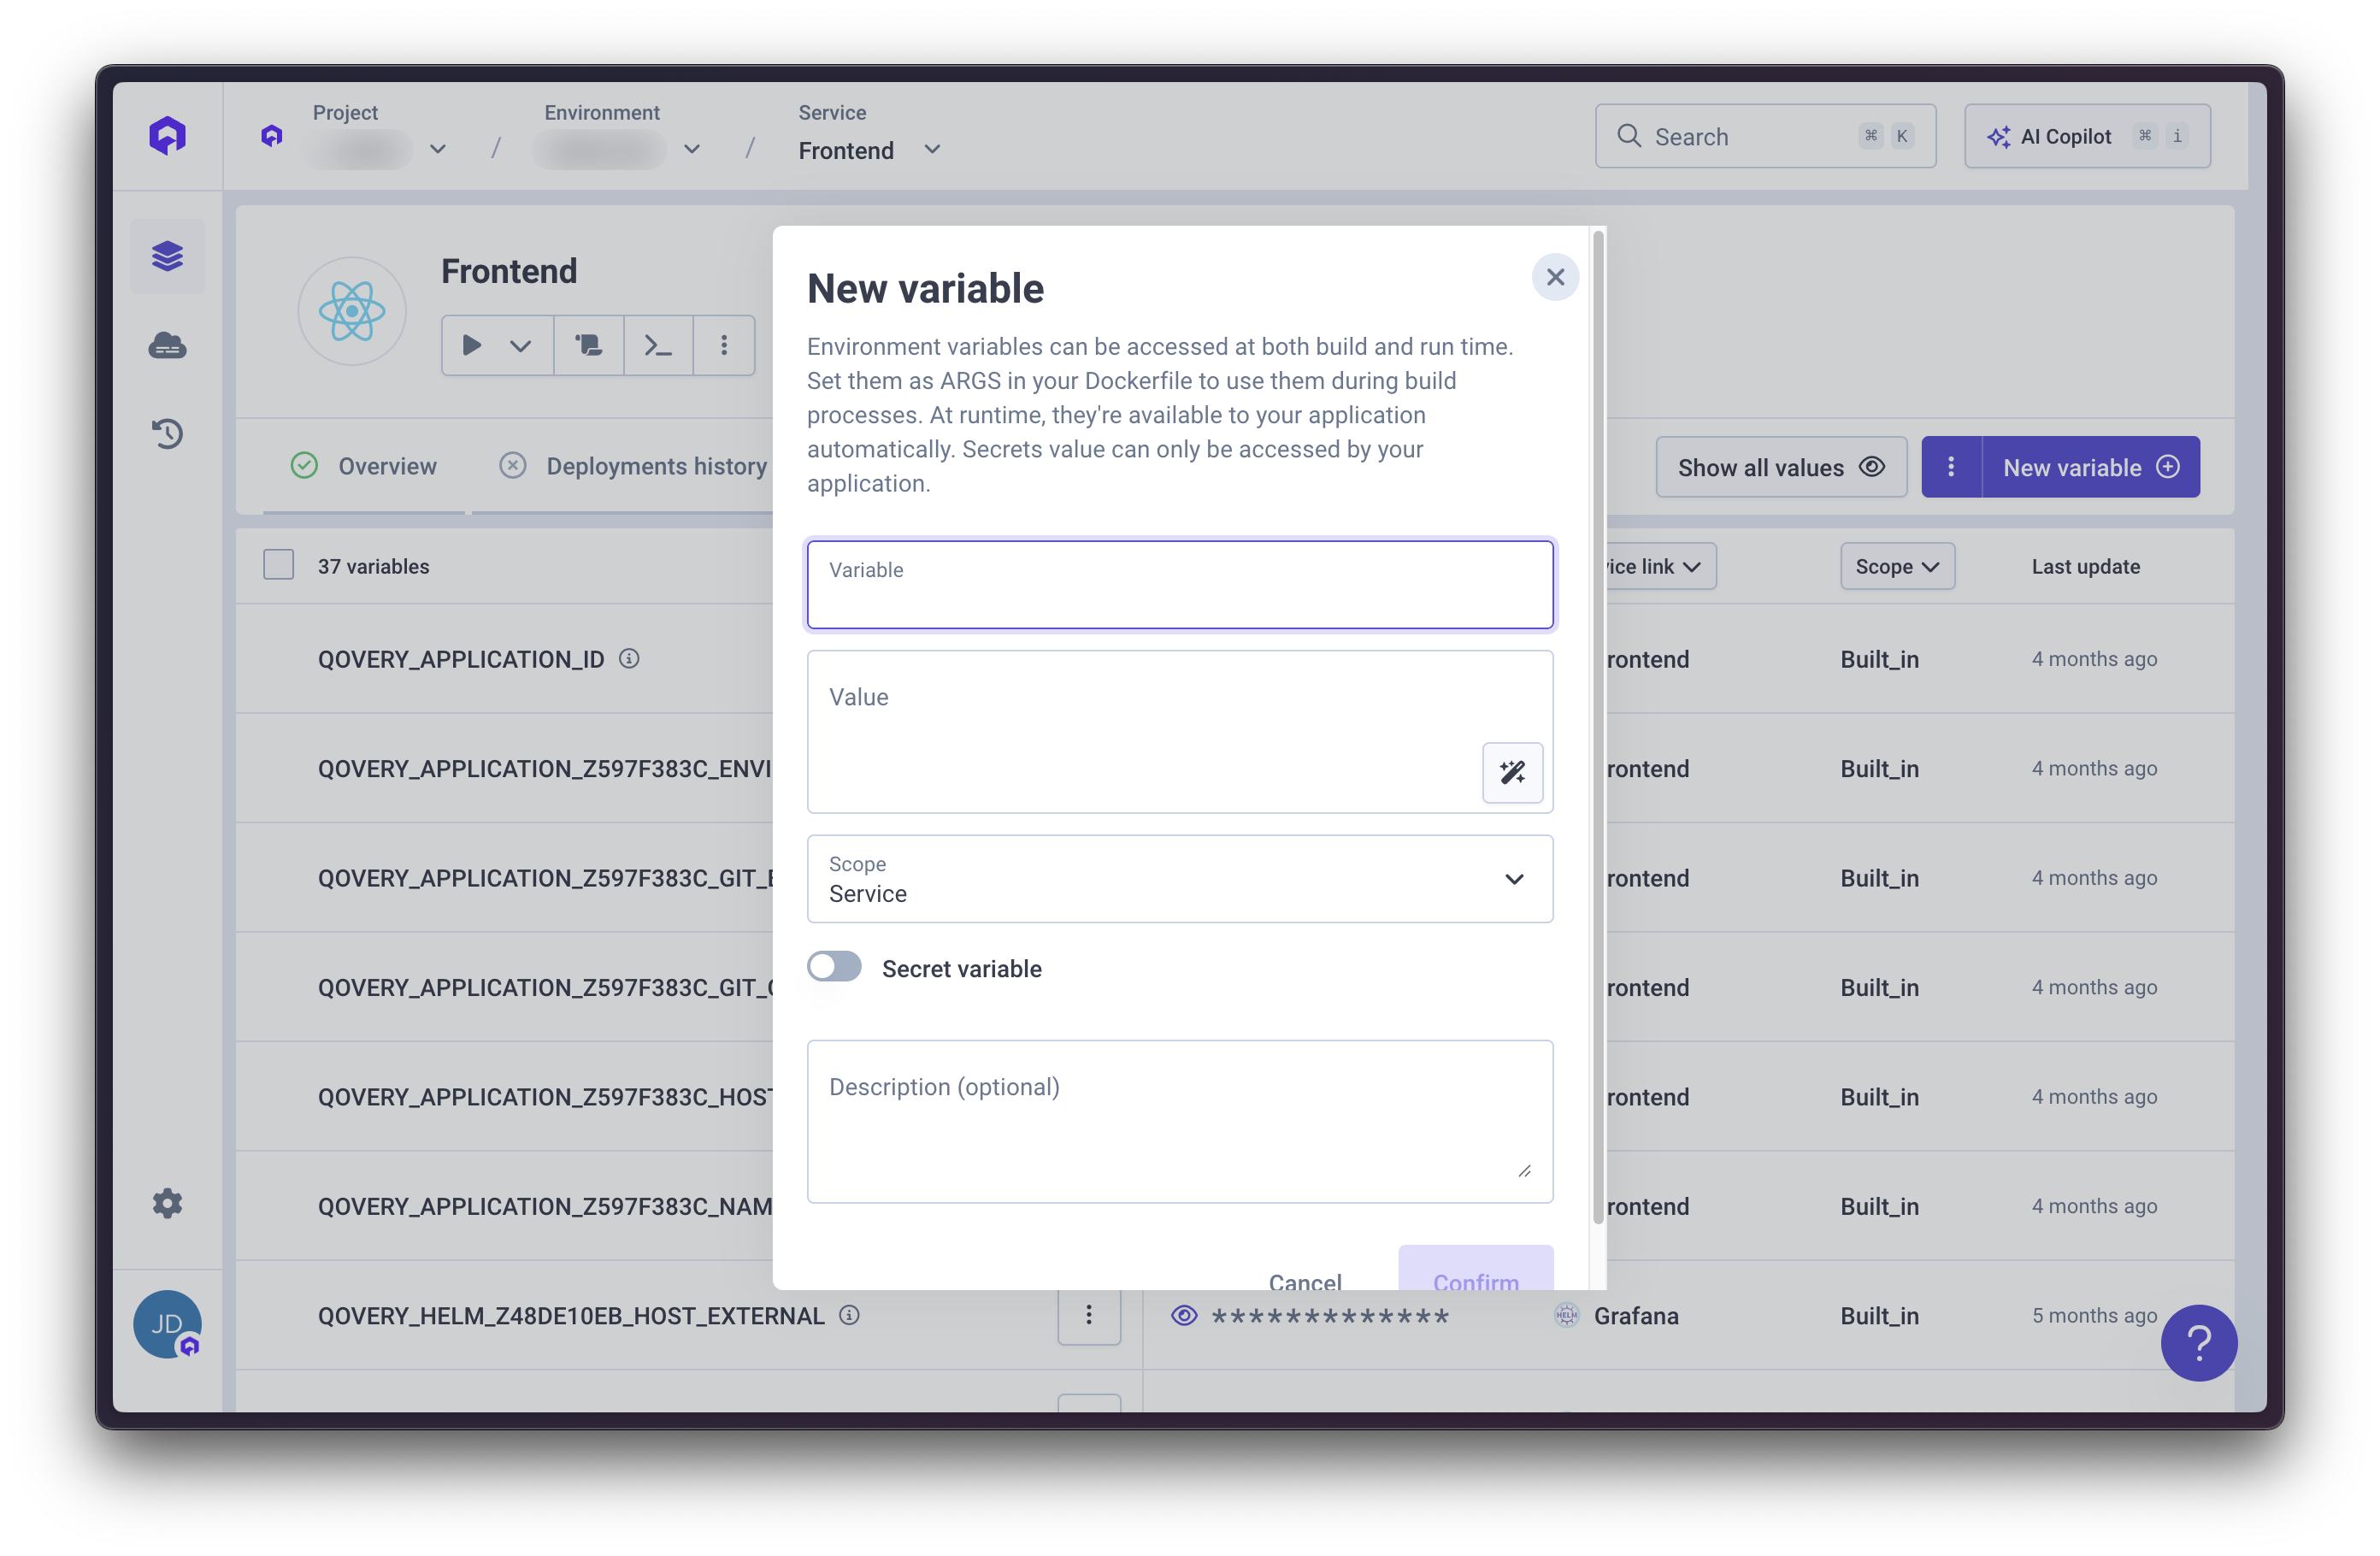Open the settings gear in sidebar
Image resolution: width=2380 pixels, height=1556 pixels.
coord(167,1203)
